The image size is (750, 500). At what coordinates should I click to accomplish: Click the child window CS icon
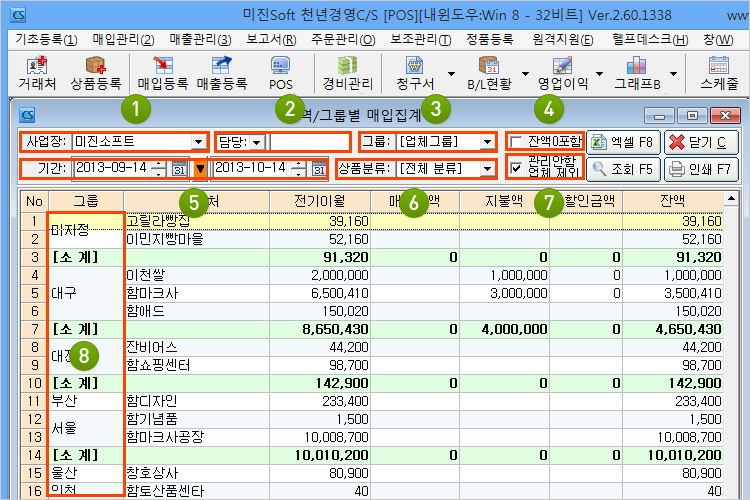[x=27, y=115]
